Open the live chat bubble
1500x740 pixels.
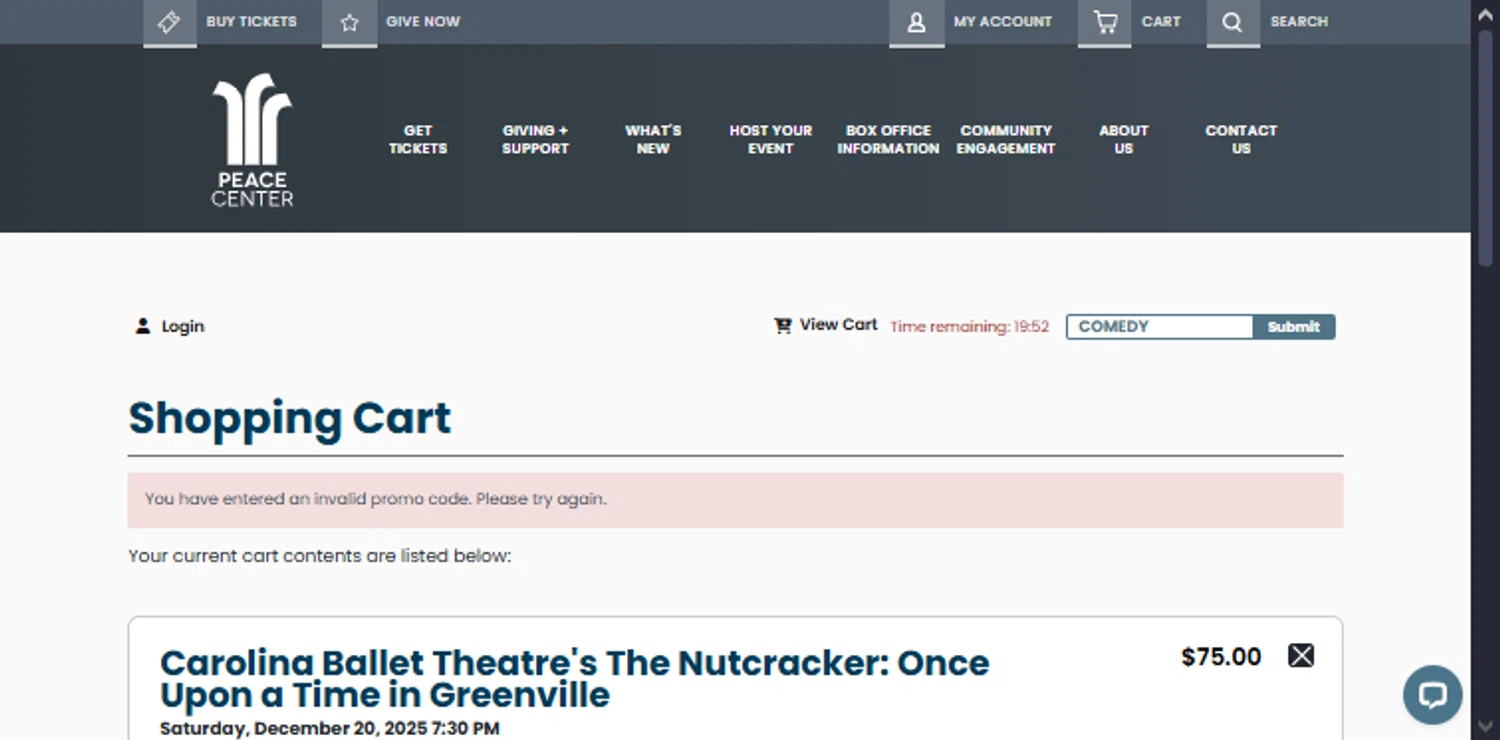[1432, 695]
